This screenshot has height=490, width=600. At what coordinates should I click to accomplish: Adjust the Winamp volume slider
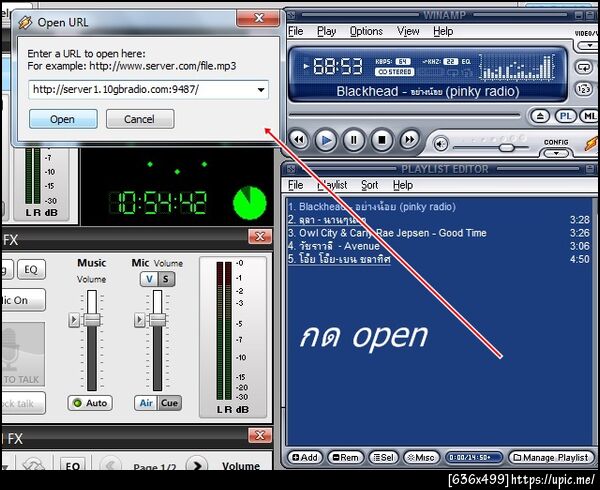[x=507, y=148]
